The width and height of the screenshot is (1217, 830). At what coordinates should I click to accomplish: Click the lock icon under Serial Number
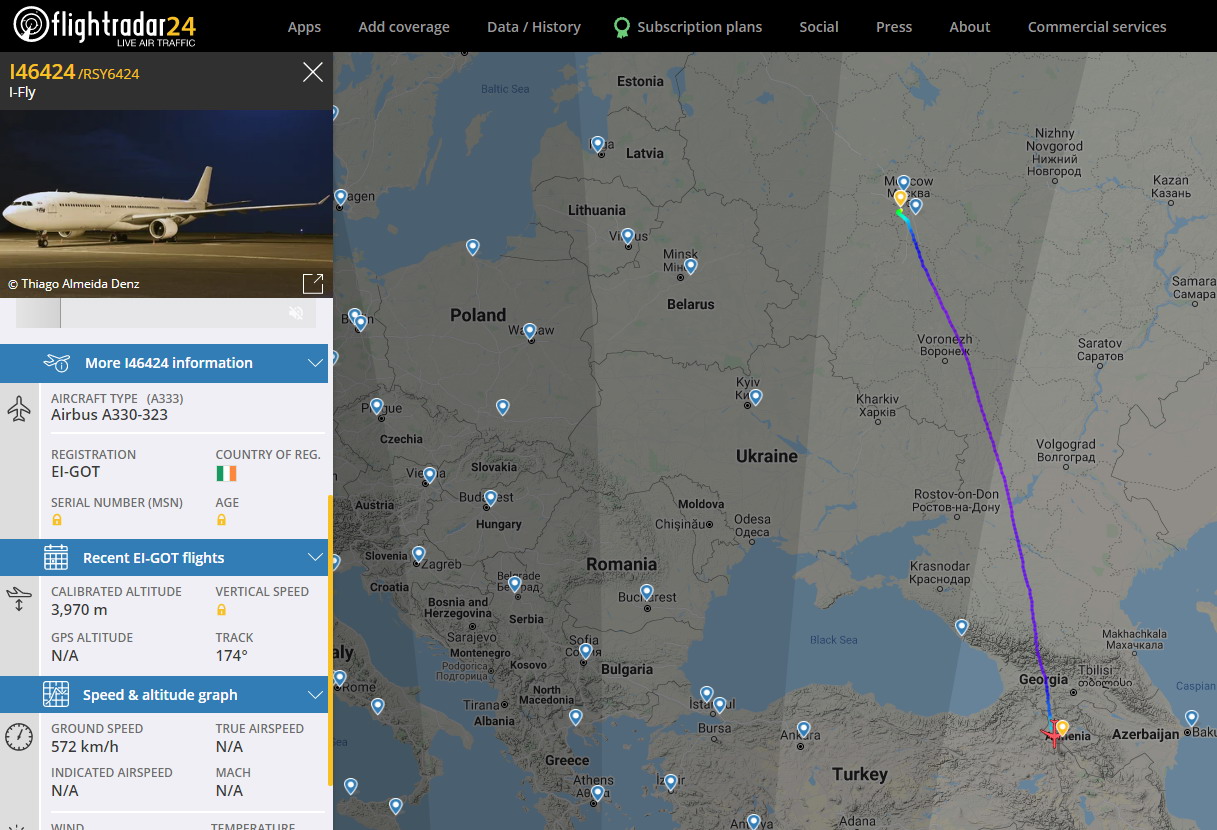(57, 520)
